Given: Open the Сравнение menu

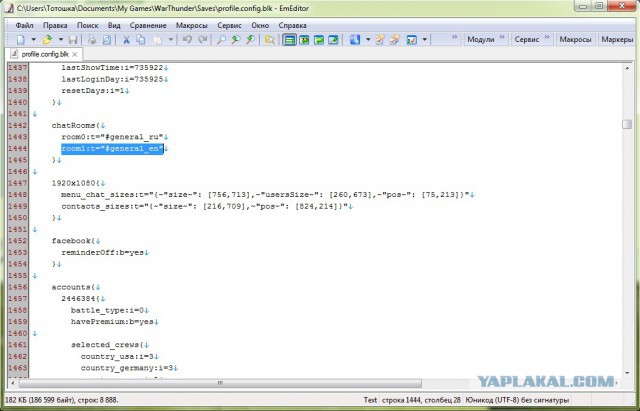Looking at the screenshot, I should (x=148, y=25).
